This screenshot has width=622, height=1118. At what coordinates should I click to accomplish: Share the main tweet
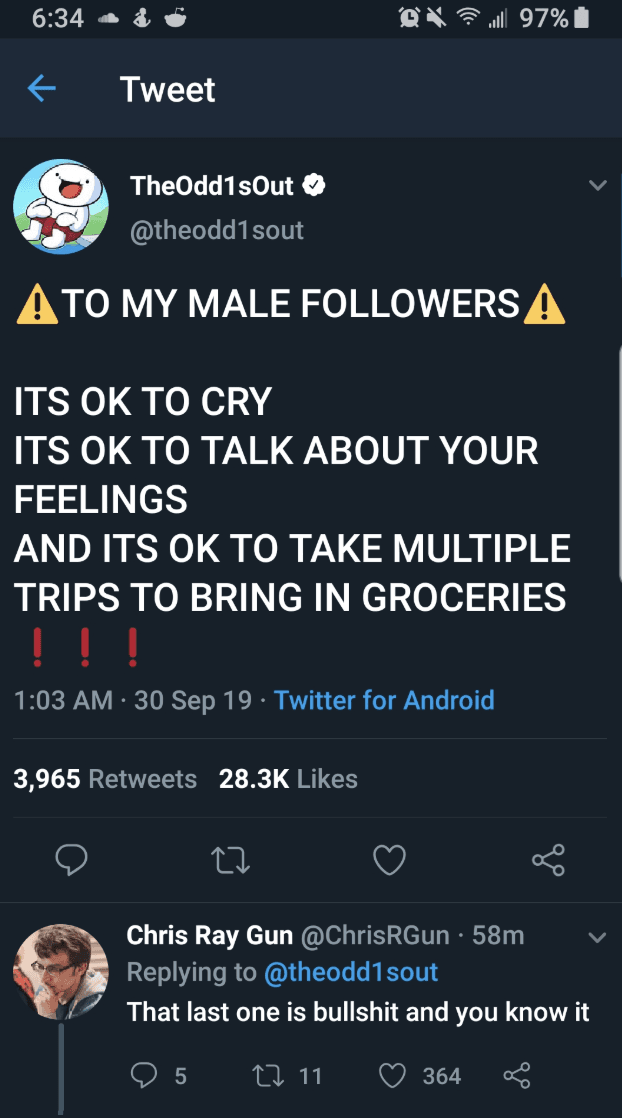tap(549, 859)
